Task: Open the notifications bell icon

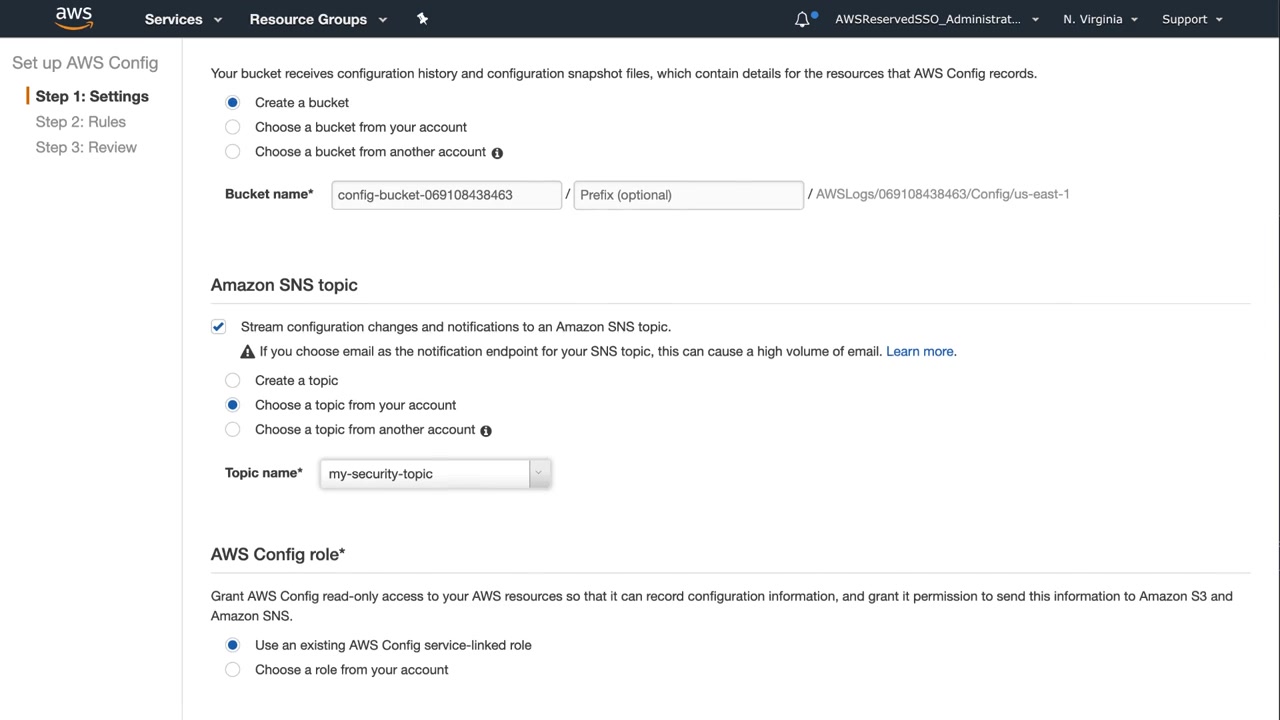Action: pyautogui.click(x=802, y=19)
